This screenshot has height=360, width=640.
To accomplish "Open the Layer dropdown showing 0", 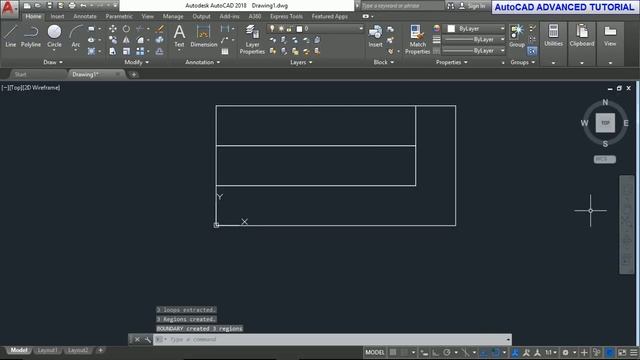I will tap(315, 29).
